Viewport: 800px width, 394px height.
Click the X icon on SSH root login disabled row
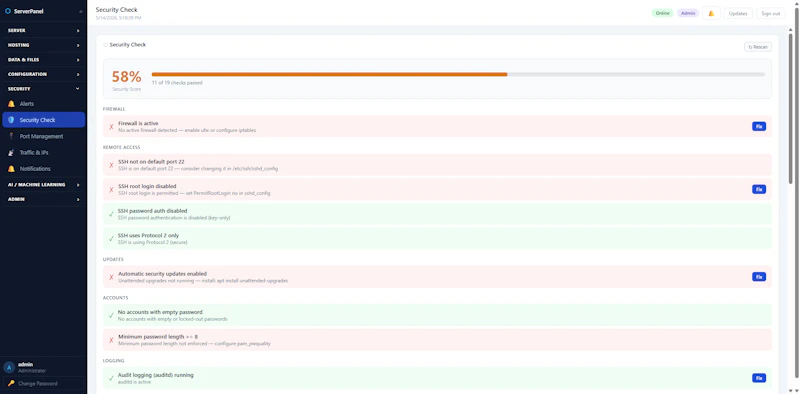click(111, 190)
